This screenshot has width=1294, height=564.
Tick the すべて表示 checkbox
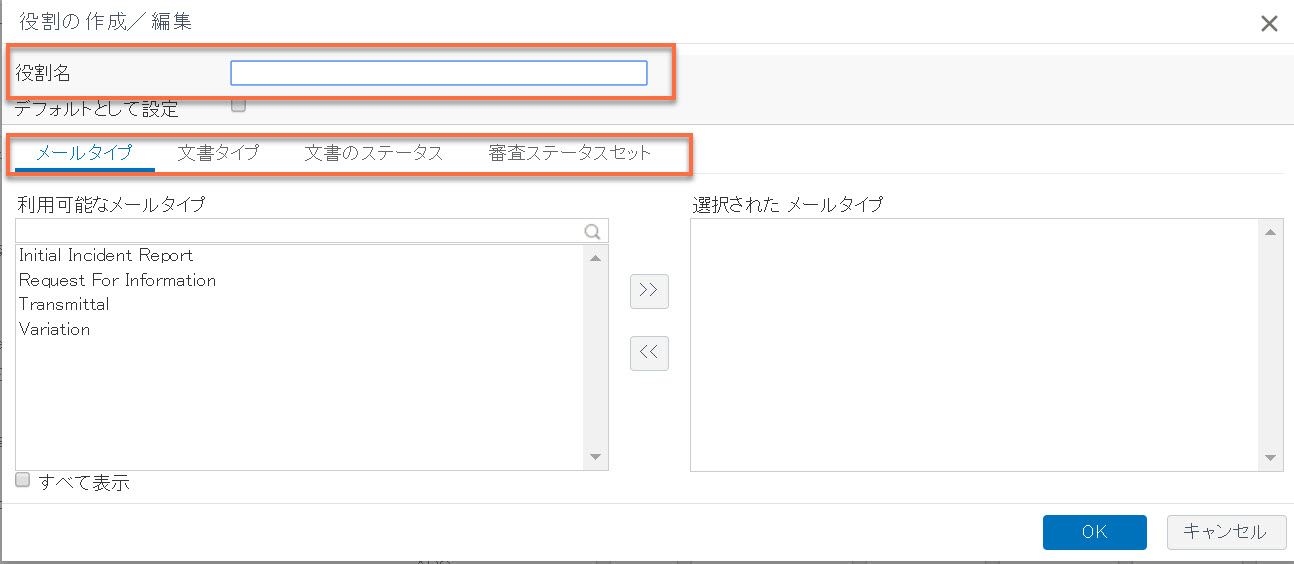tap(23, 480)
